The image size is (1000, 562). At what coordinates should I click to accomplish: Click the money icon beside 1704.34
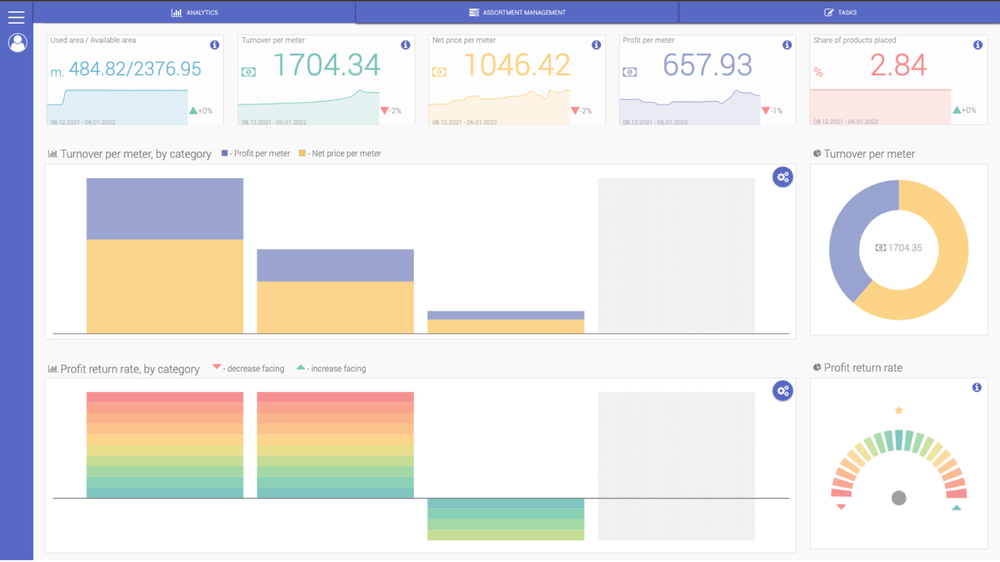[x=248, y=72]
